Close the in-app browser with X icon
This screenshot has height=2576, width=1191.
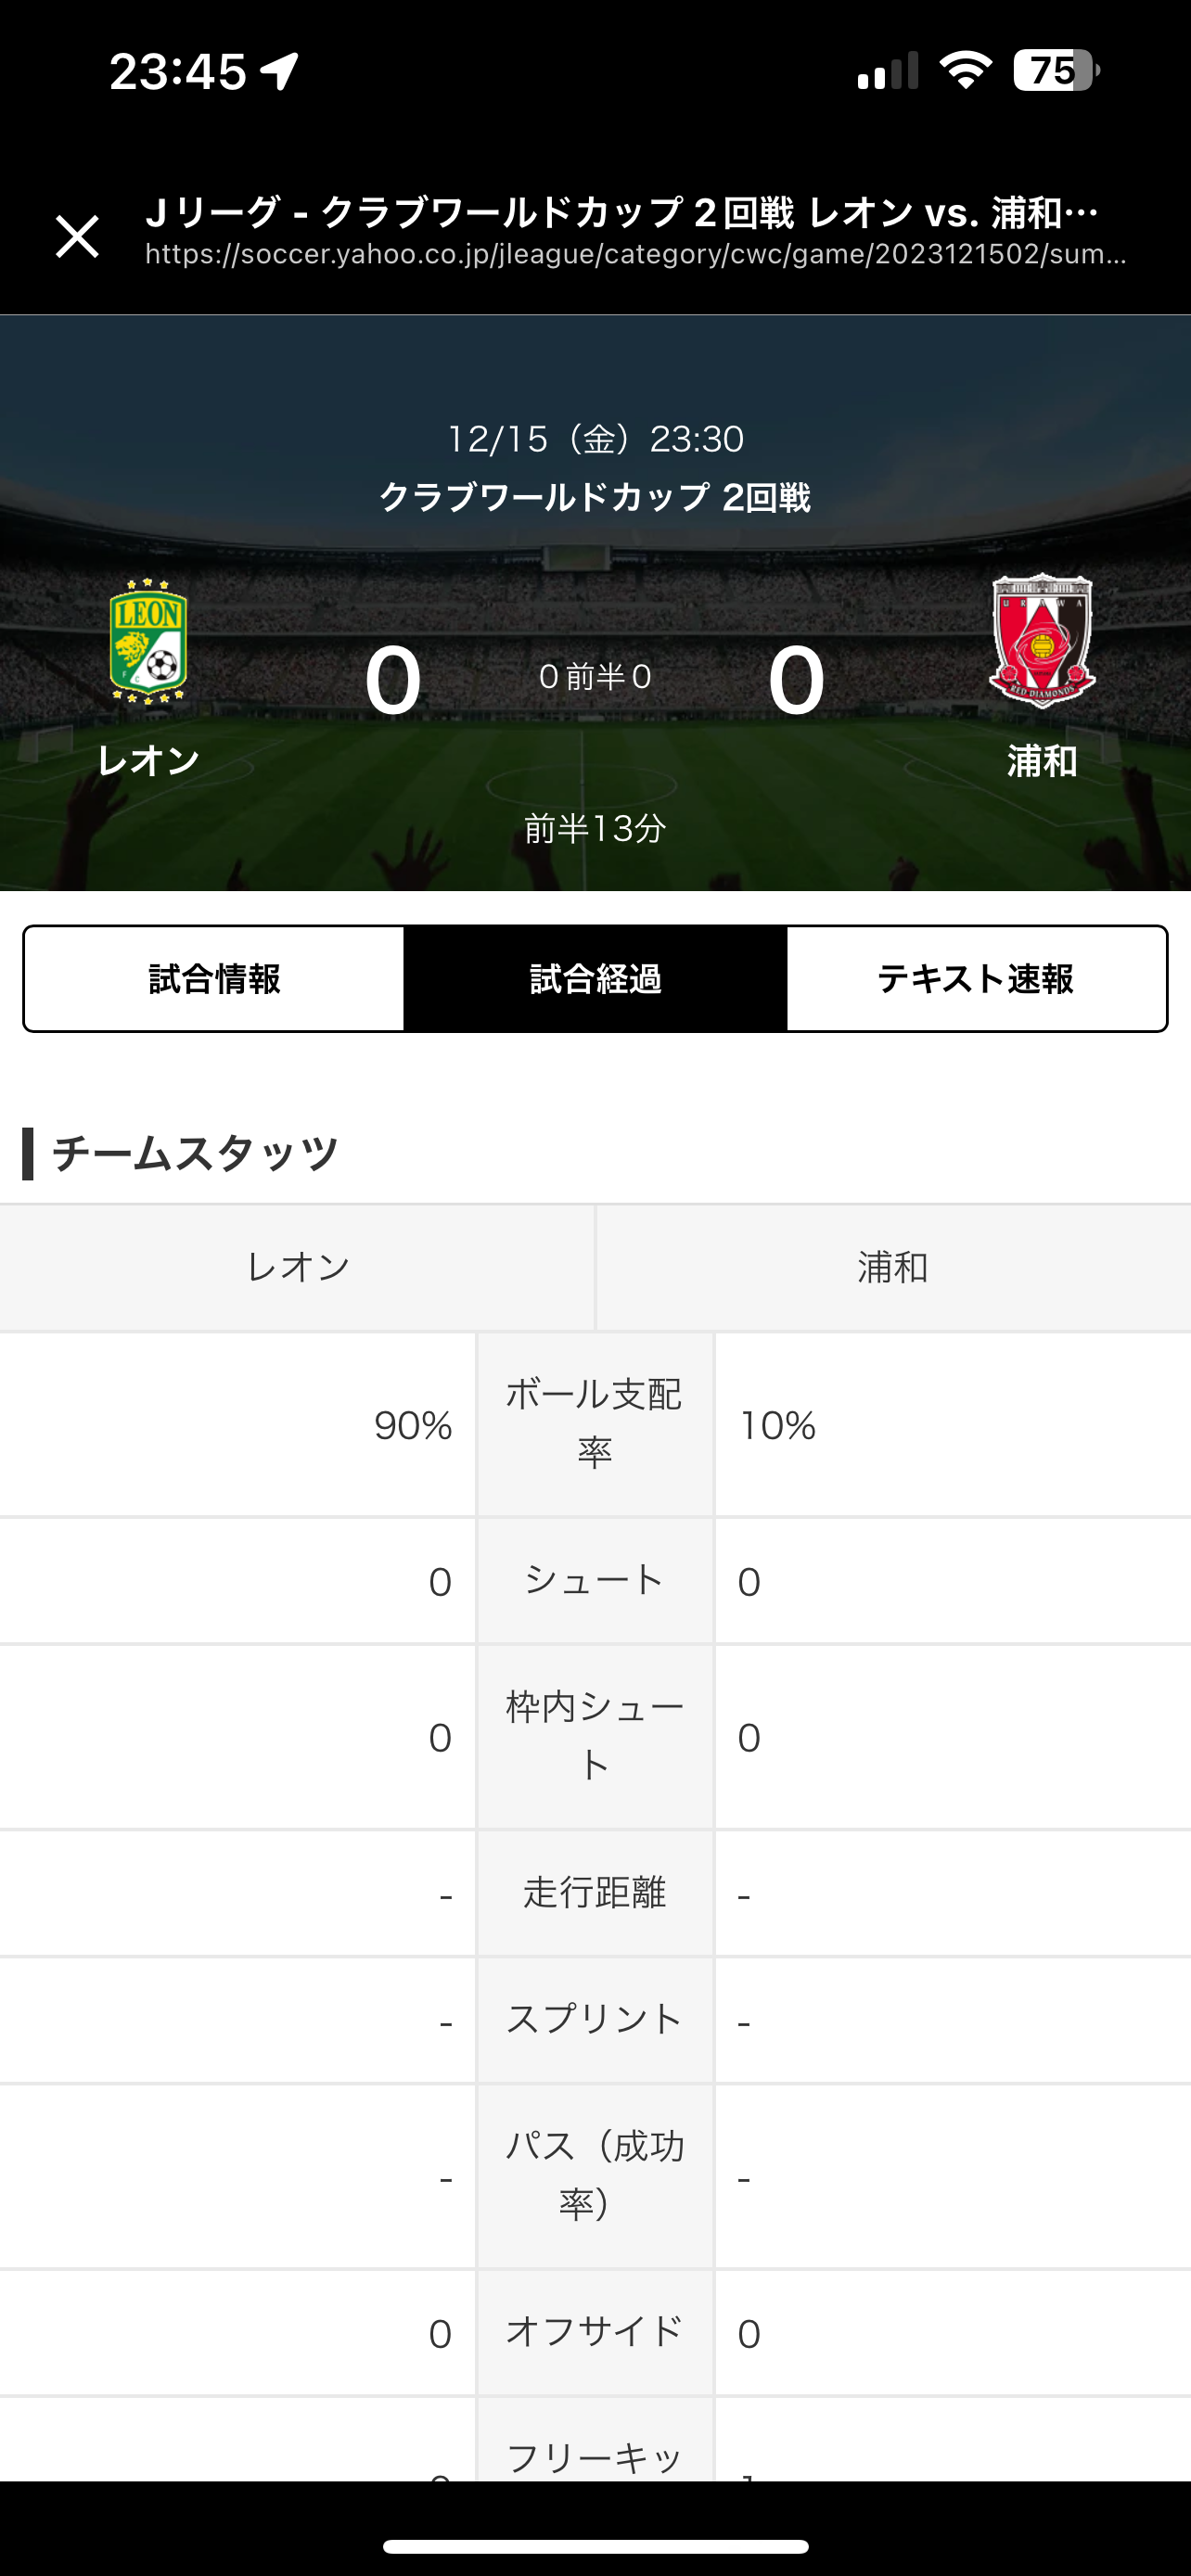coord(77,237)
